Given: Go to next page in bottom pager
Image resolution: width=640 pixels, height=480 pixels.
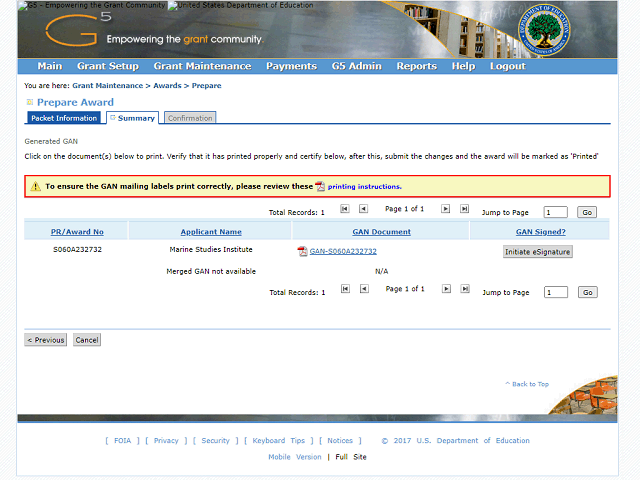Looking at the screenshot, I should pos(447,289).
